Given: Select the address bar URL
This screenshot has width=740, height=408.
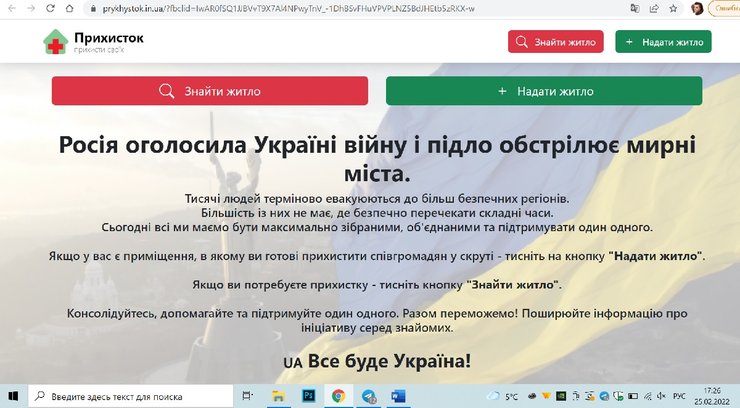Looking at the screenshot, I should [x=288, y=8].
